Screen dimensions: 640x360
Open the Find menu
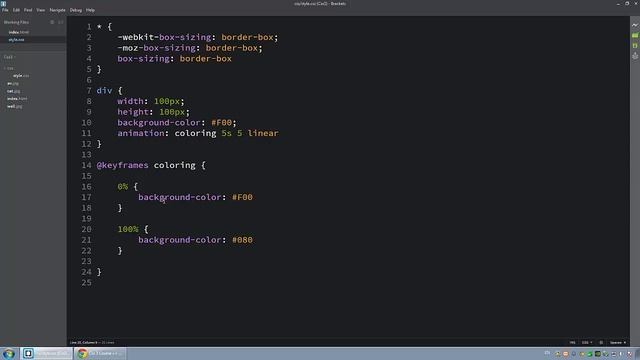tap(28, 10)
